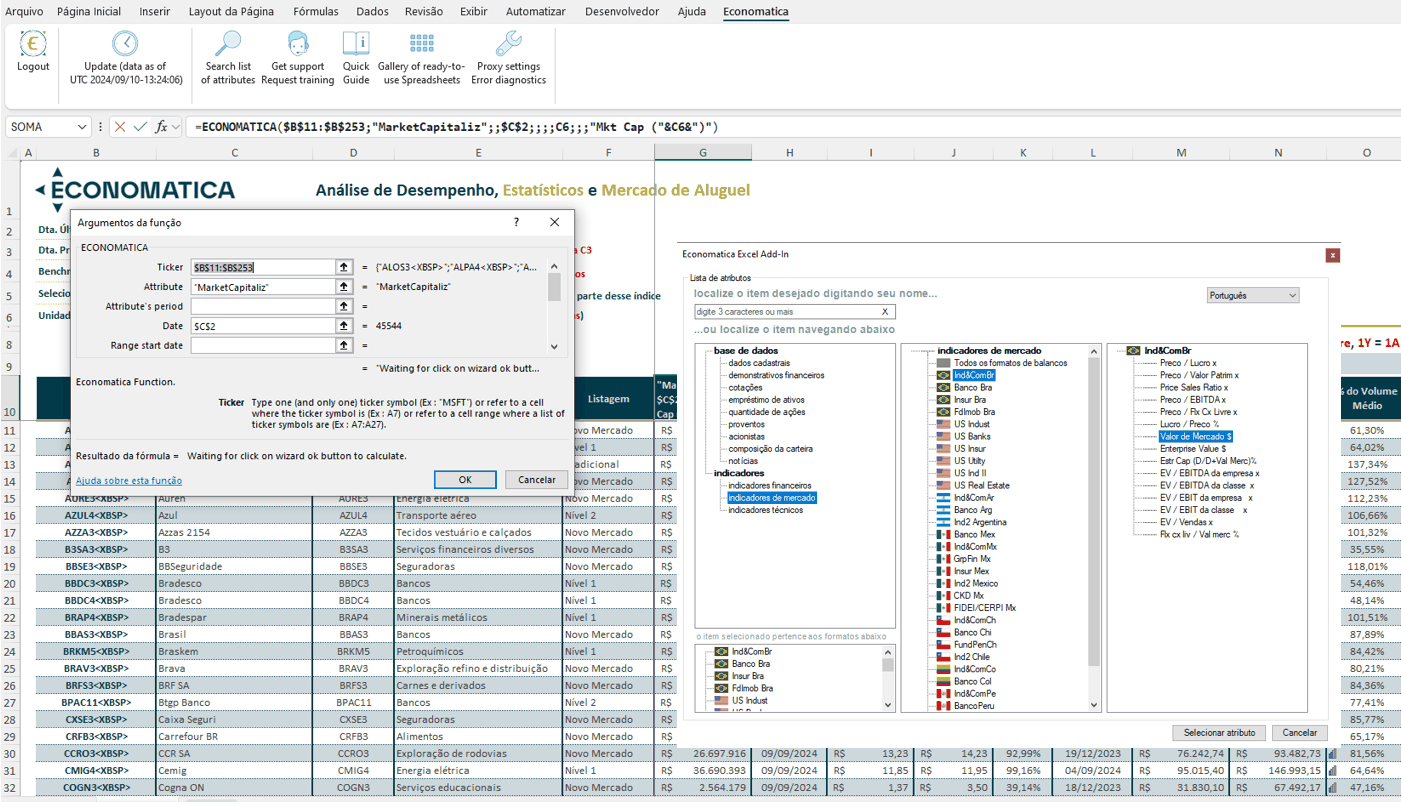
Task: Click the Logout icon in Economatica ribbon
Action: [33, 45]
